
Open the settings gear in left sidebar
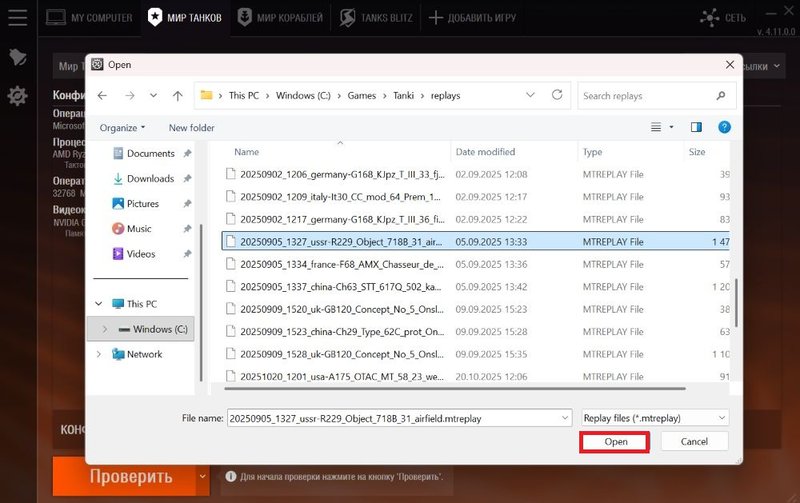point(17,96)
